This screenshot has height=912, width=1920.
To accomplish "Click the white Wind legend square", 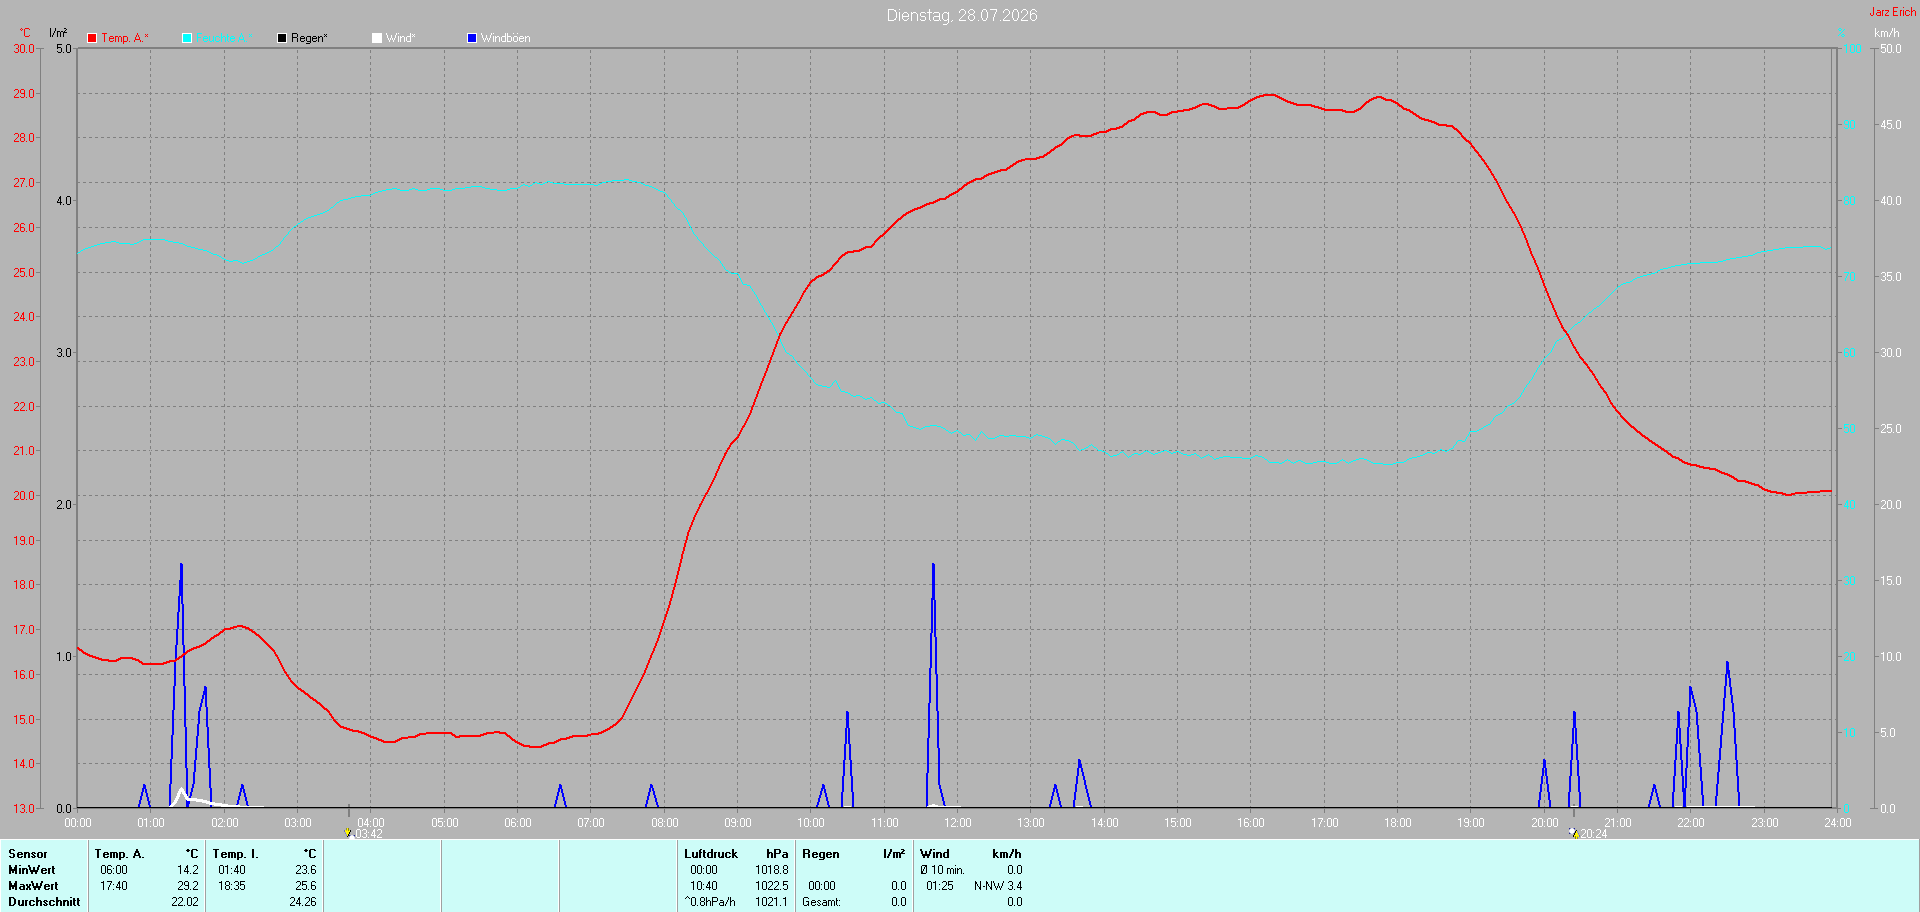I will pyautogui.click(x=377, y=38).
